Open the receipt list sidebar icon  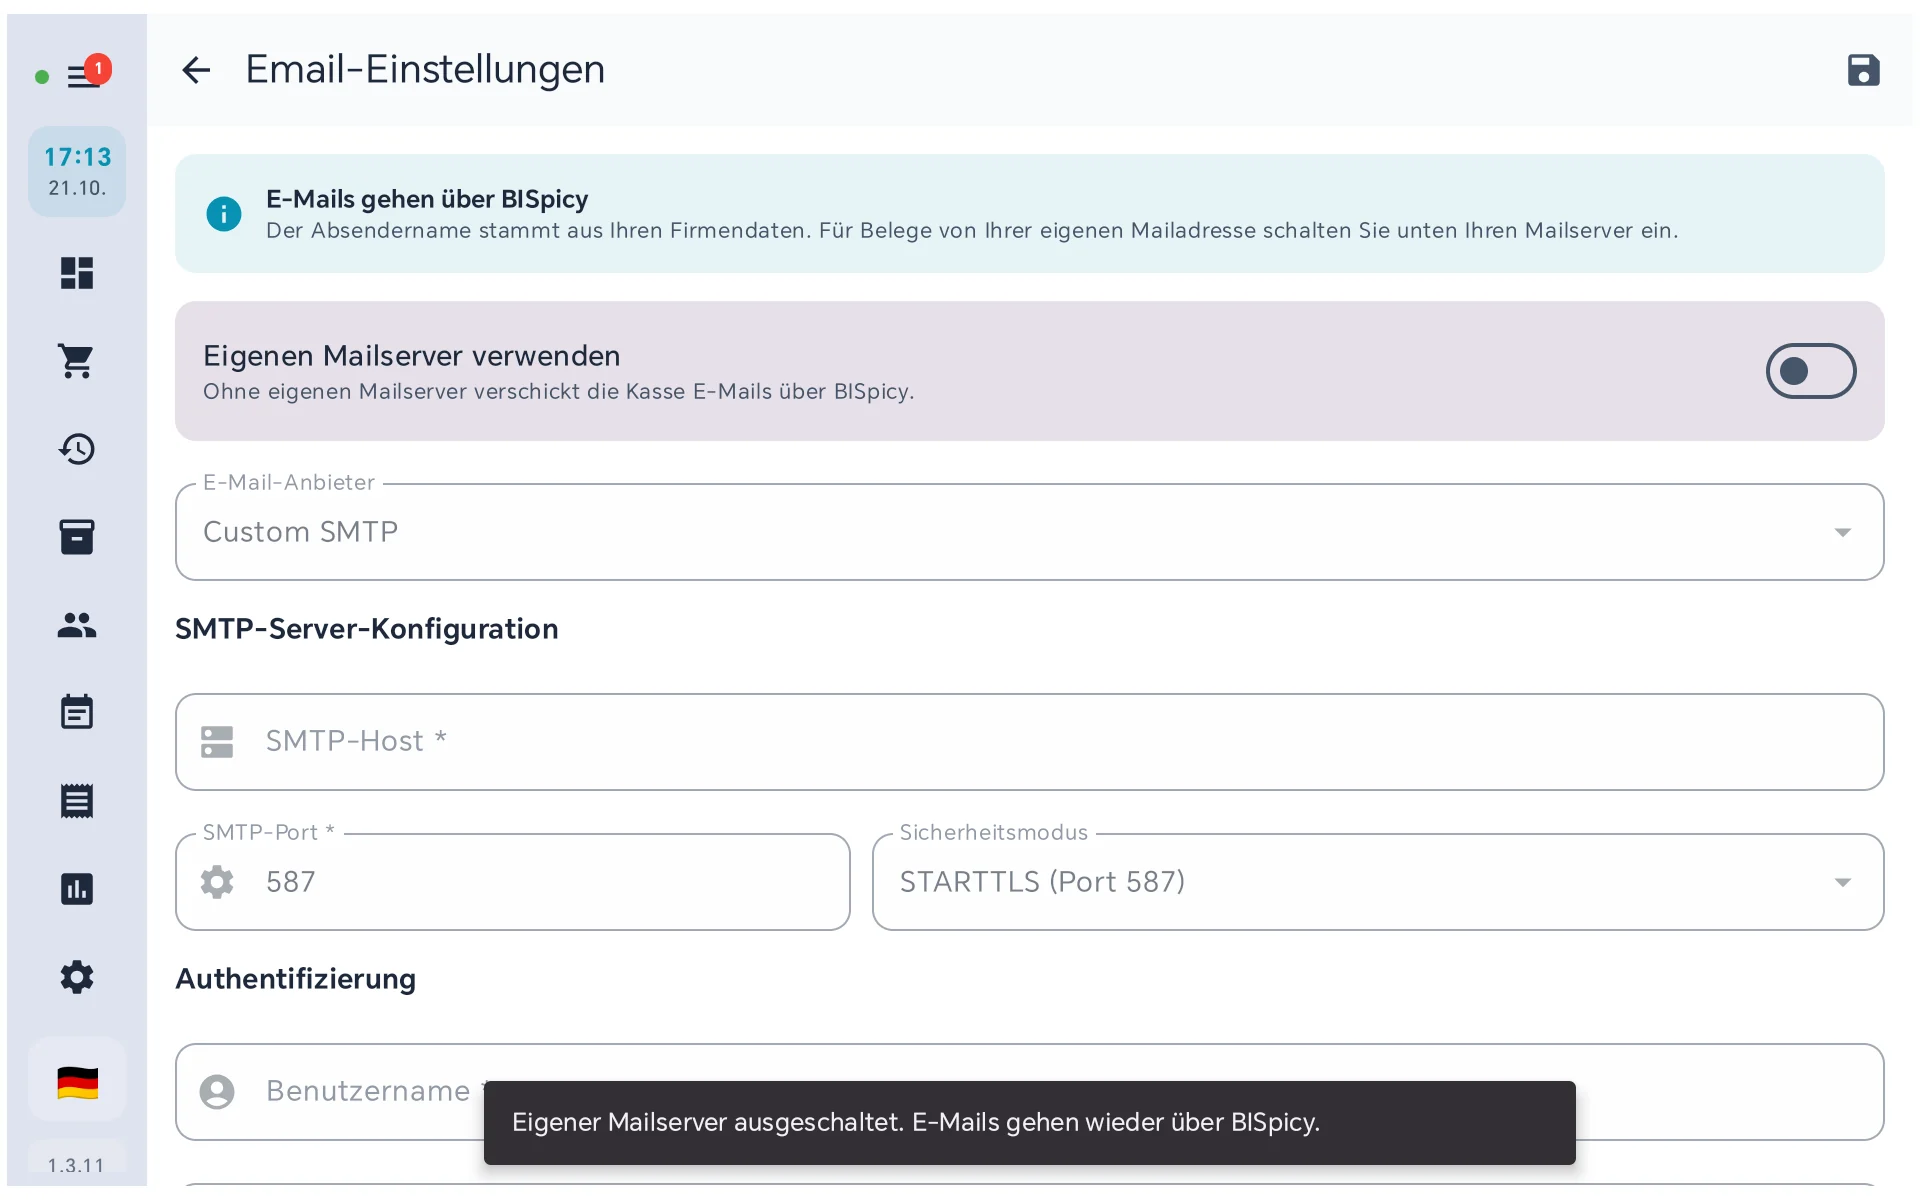pos(77,801)
